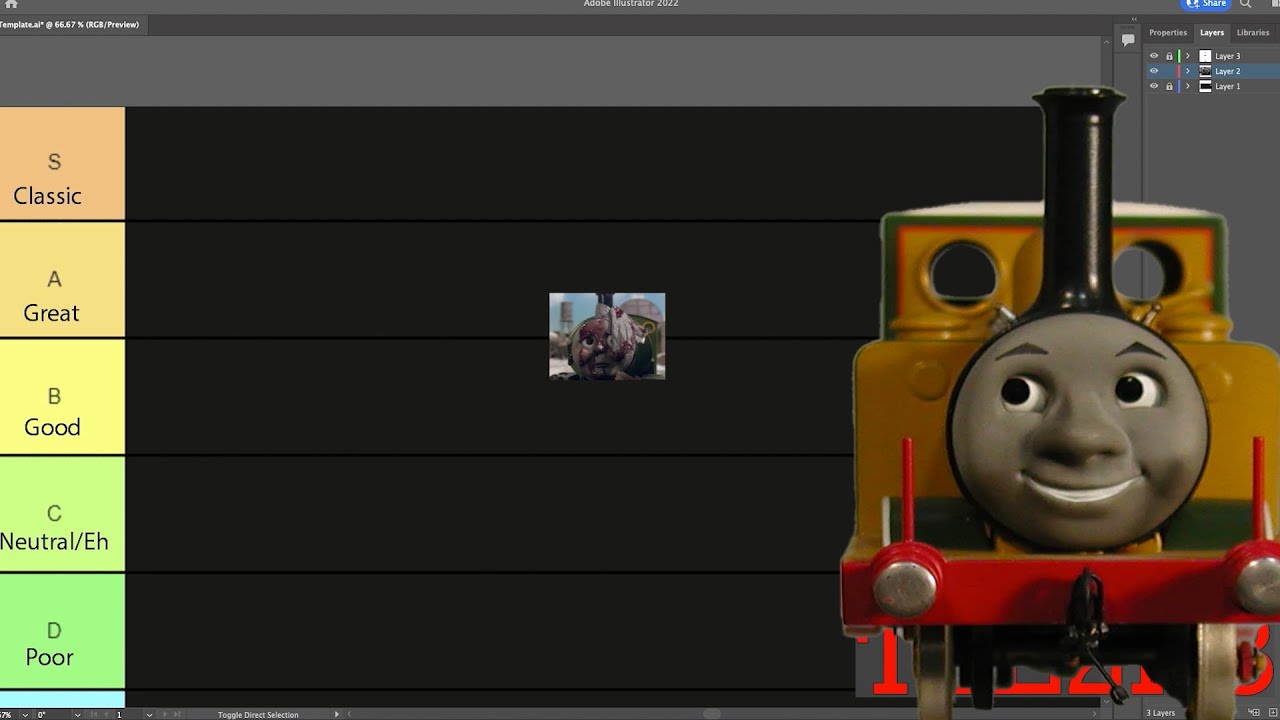This screenshot has height=720, width=1280.
Task: Click the S Classic tier label
Action: pos(62,163)
